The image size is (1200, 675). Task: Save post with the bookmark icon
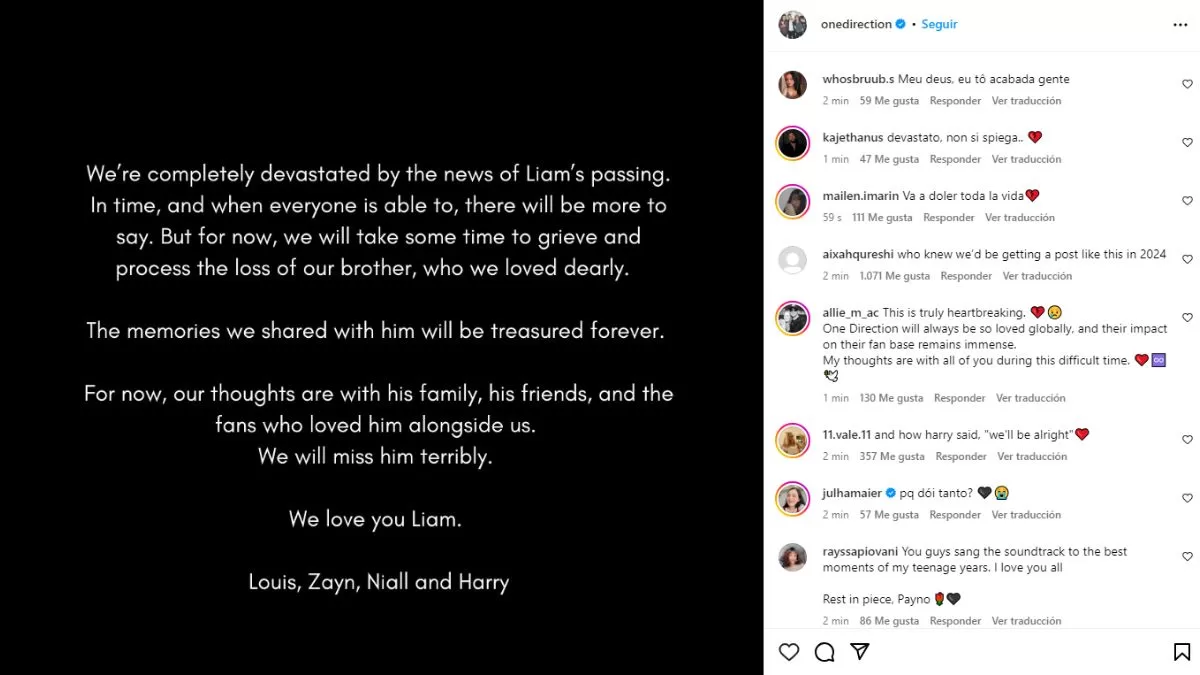1181,652
